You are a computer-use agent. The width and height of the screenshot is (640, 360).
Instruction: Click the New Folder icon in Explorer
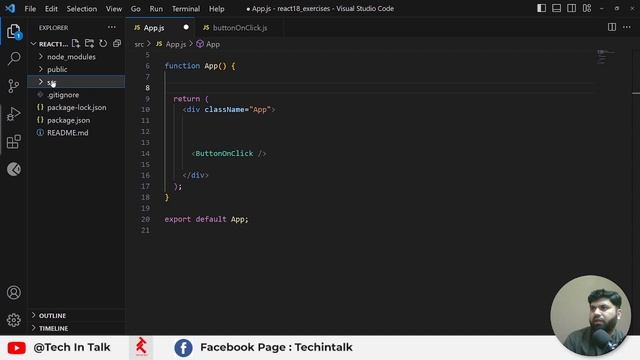pyautogui.click(x=89, y=44)
